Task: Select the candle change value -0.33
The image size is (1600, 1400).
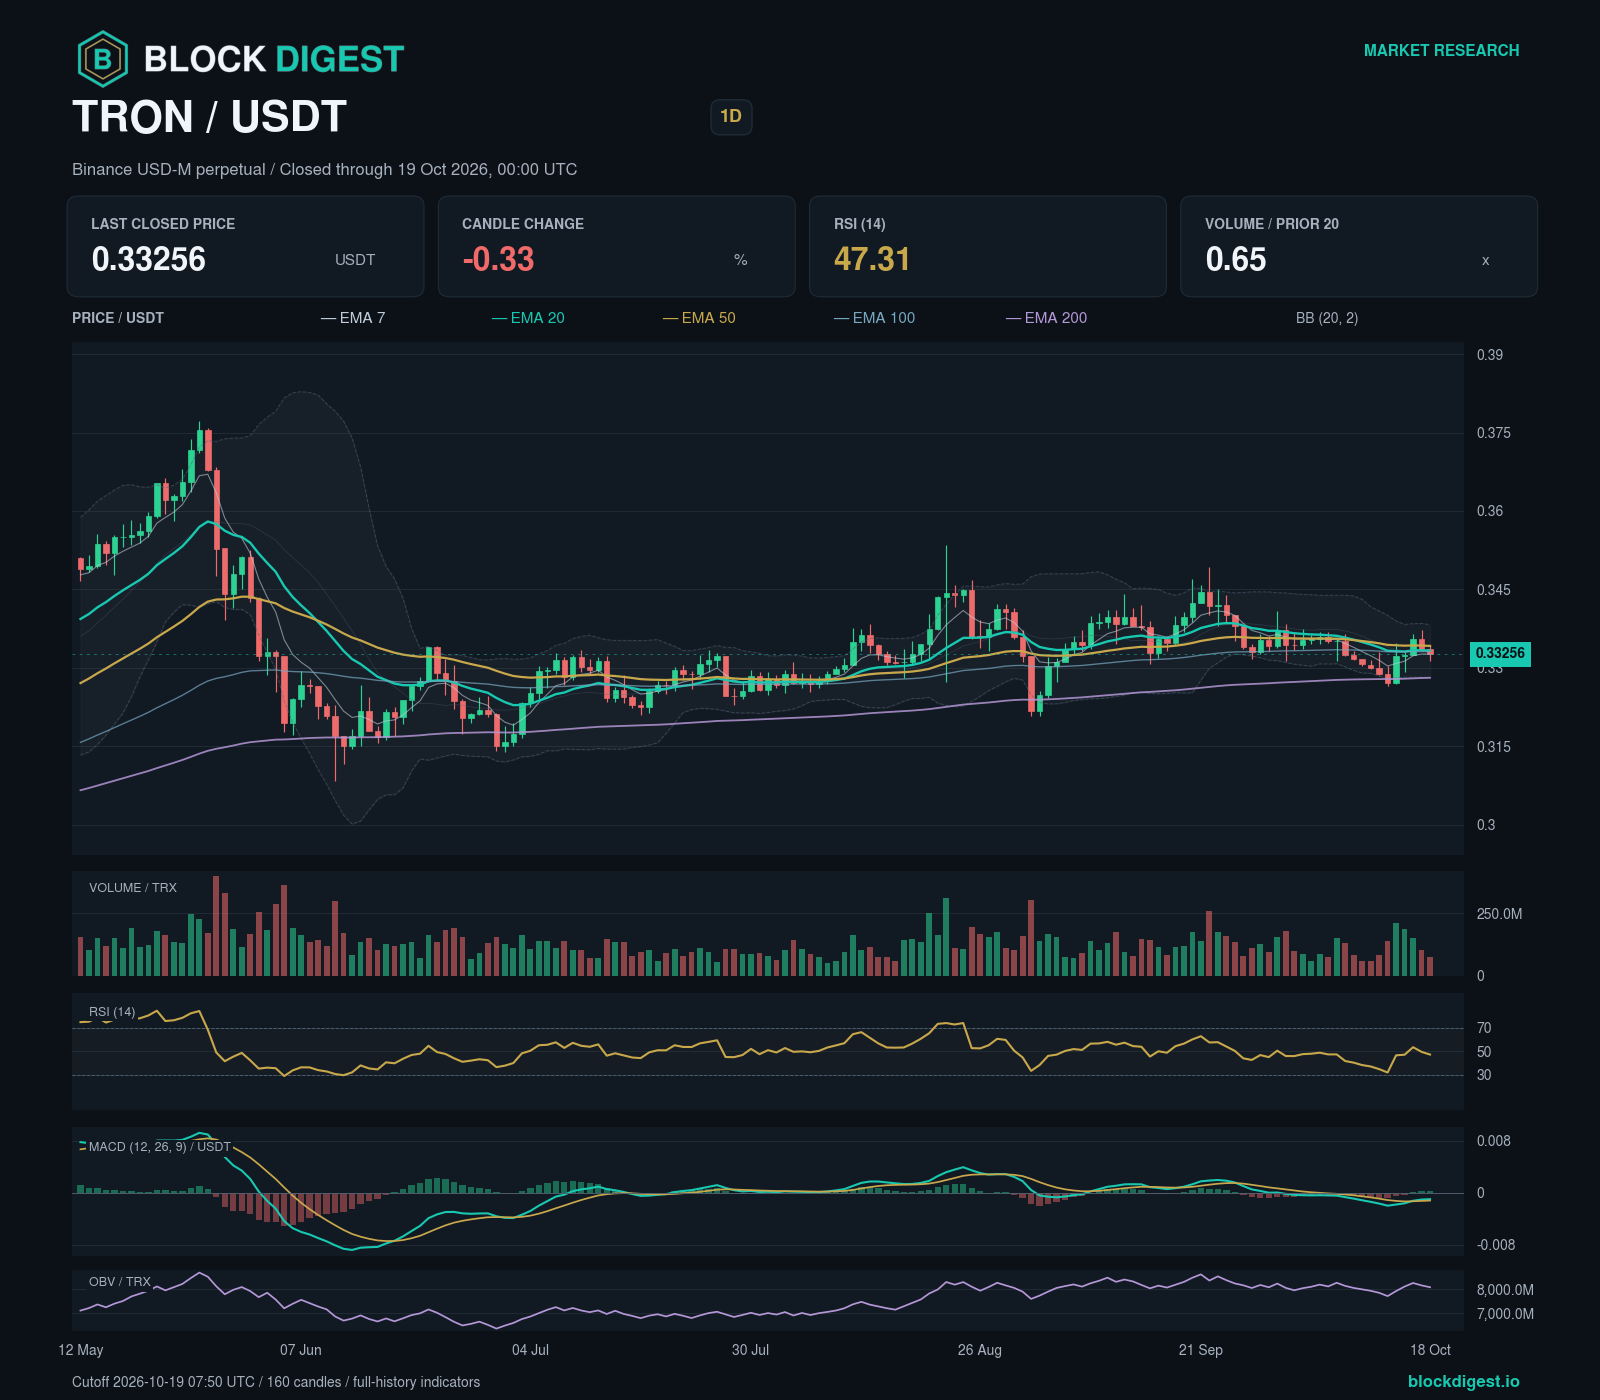Action: tap(498, 259)
